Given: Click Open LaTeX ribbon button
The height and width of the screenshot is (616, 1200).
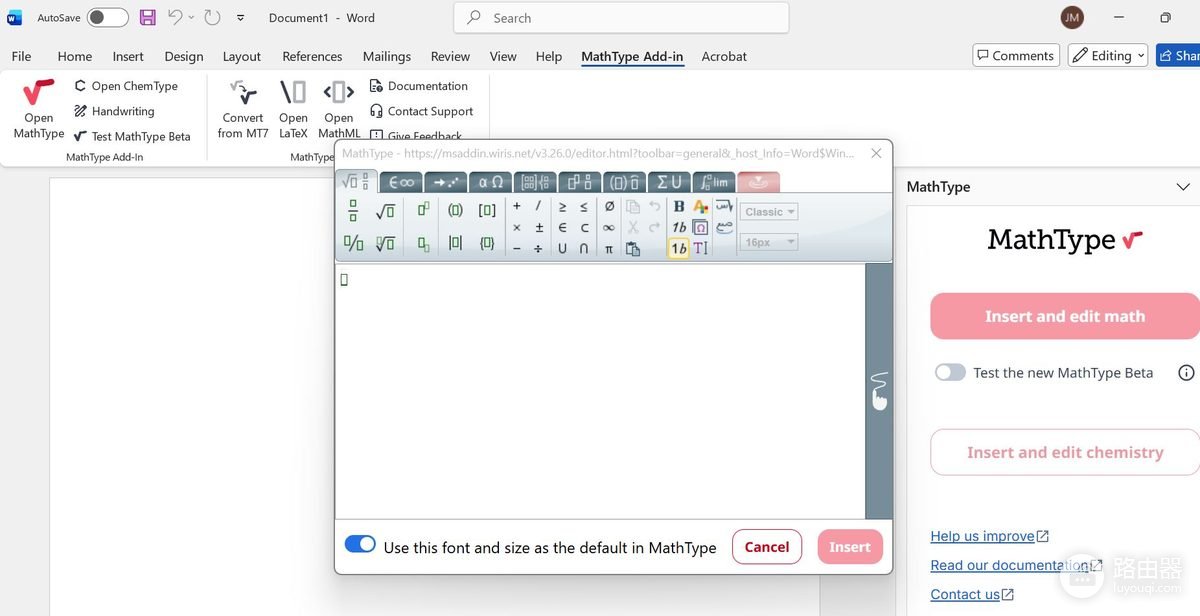Looking at the screenshot, I should pos(293,109).
